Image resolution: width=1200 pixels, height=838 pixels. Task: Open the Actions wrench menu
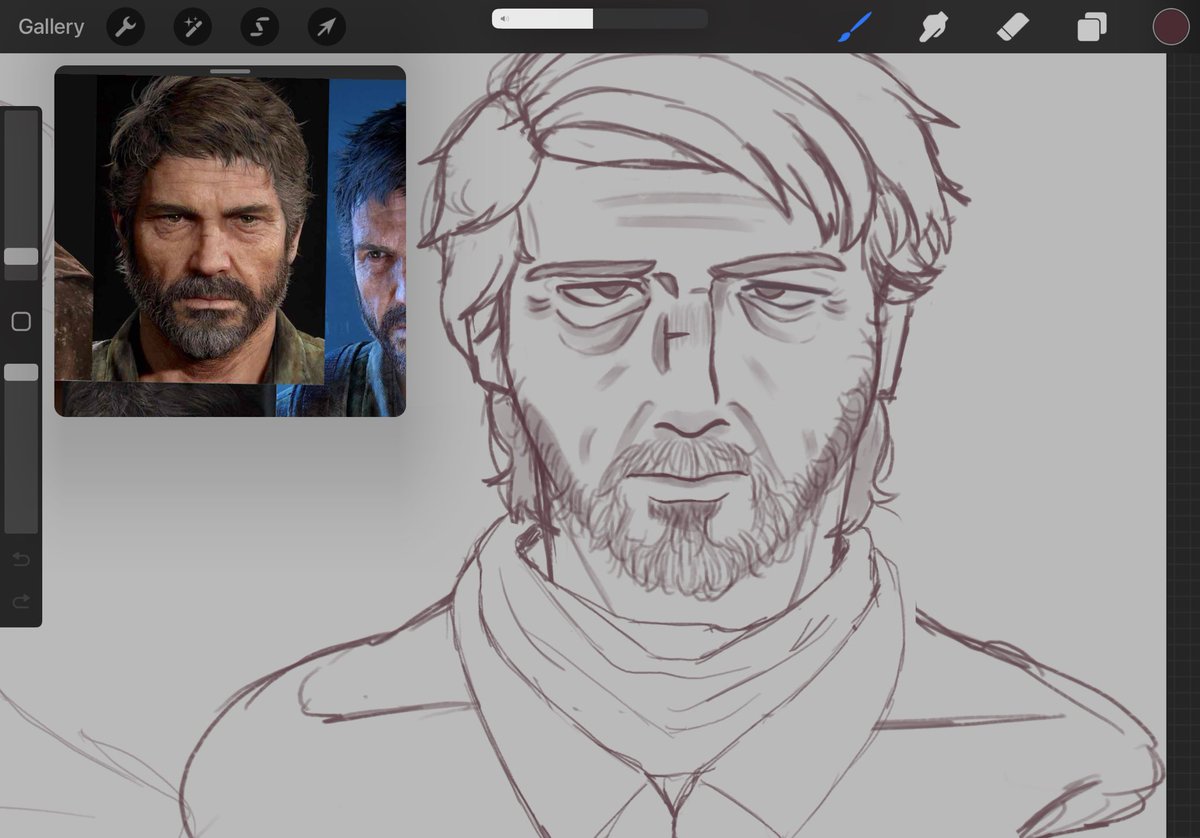pos(126,27)
